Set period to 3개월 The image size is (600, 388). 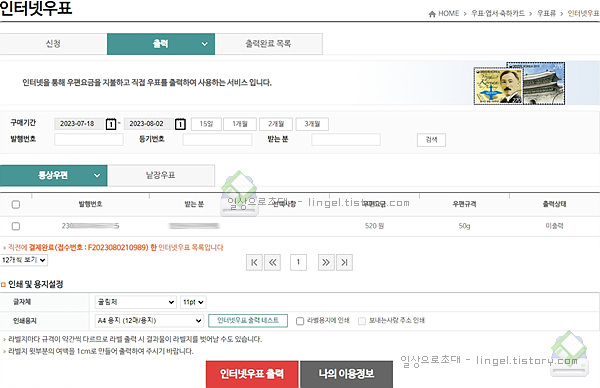click(x=312, y=124)
